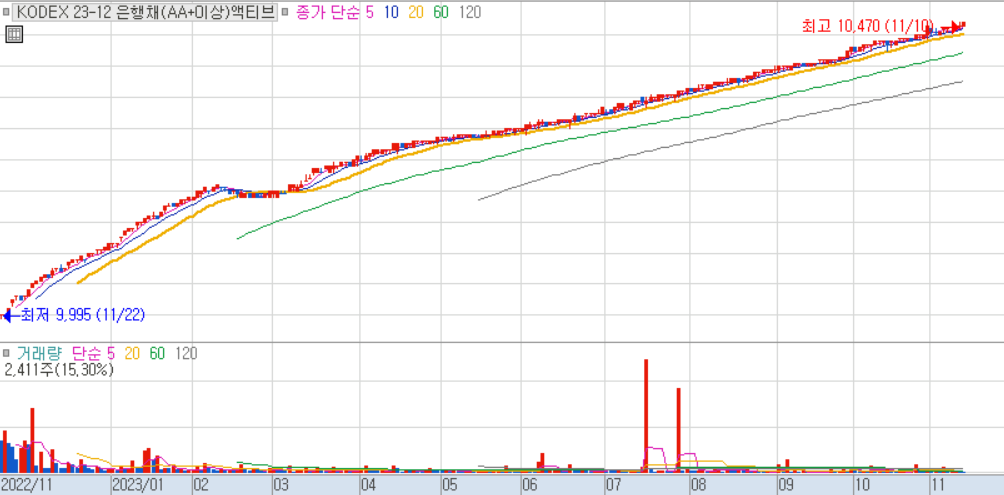Click the second tall red volume bar near 08
This screenshot has width=1004, height=495.
point(679,430)
